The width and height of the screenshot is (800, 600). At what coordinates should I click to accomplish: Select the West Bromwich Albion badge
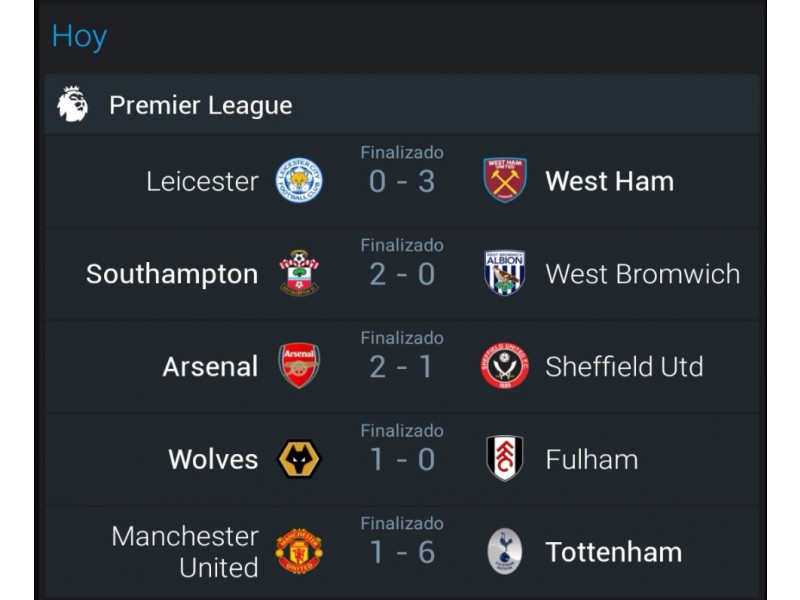(505, 273)
